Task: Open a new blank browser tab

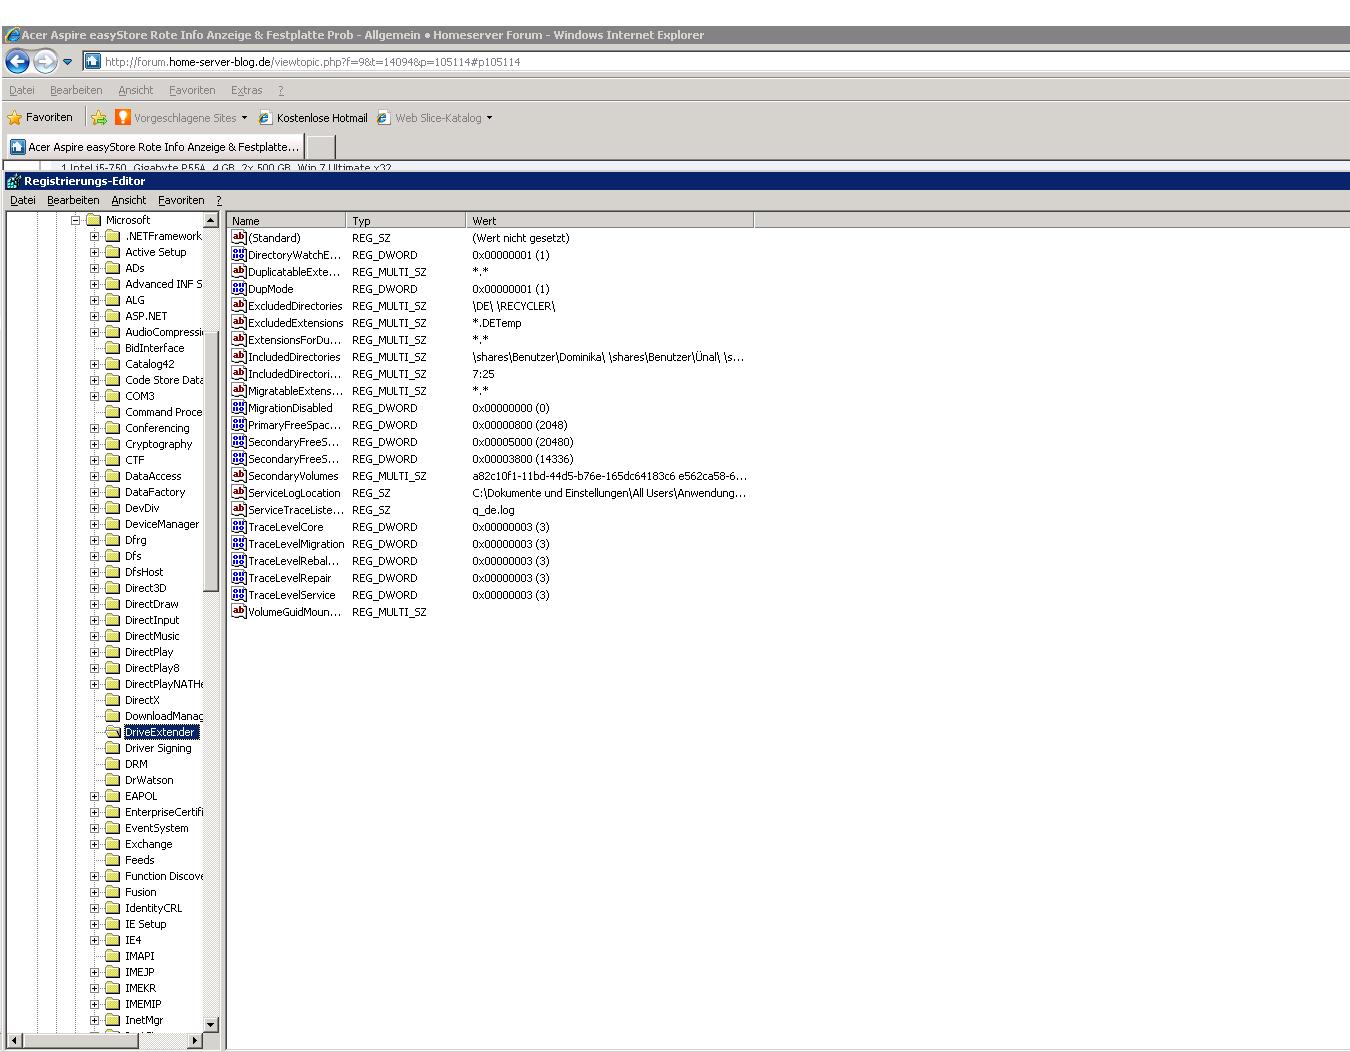Action: click(x=320, y=147)
